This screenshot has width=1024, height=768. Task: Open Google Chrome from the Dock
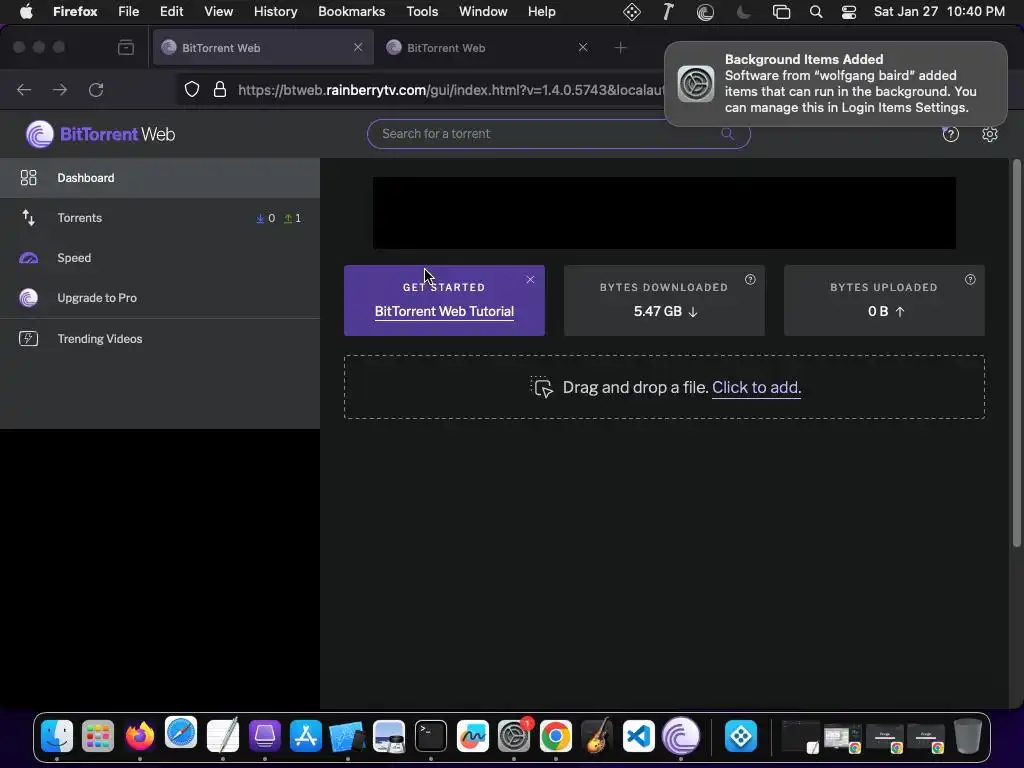[556, 737]
